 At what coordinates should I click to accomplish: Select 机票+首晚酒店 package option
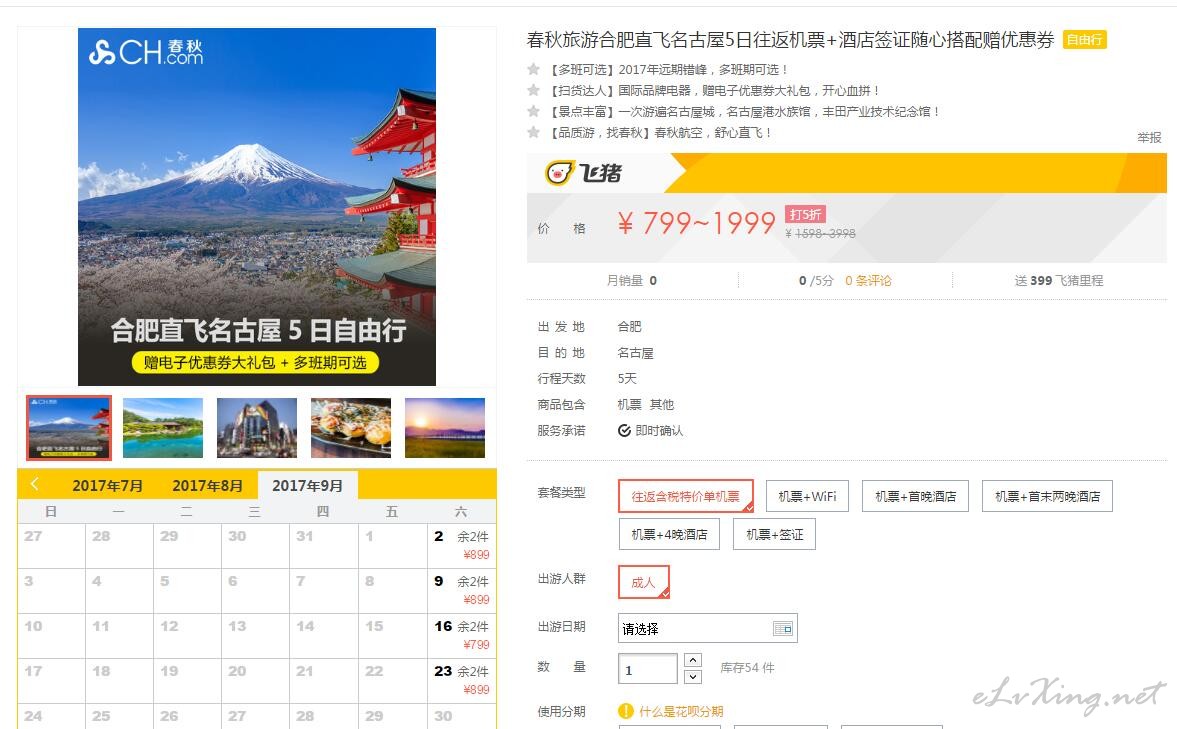tap(915, 496)
